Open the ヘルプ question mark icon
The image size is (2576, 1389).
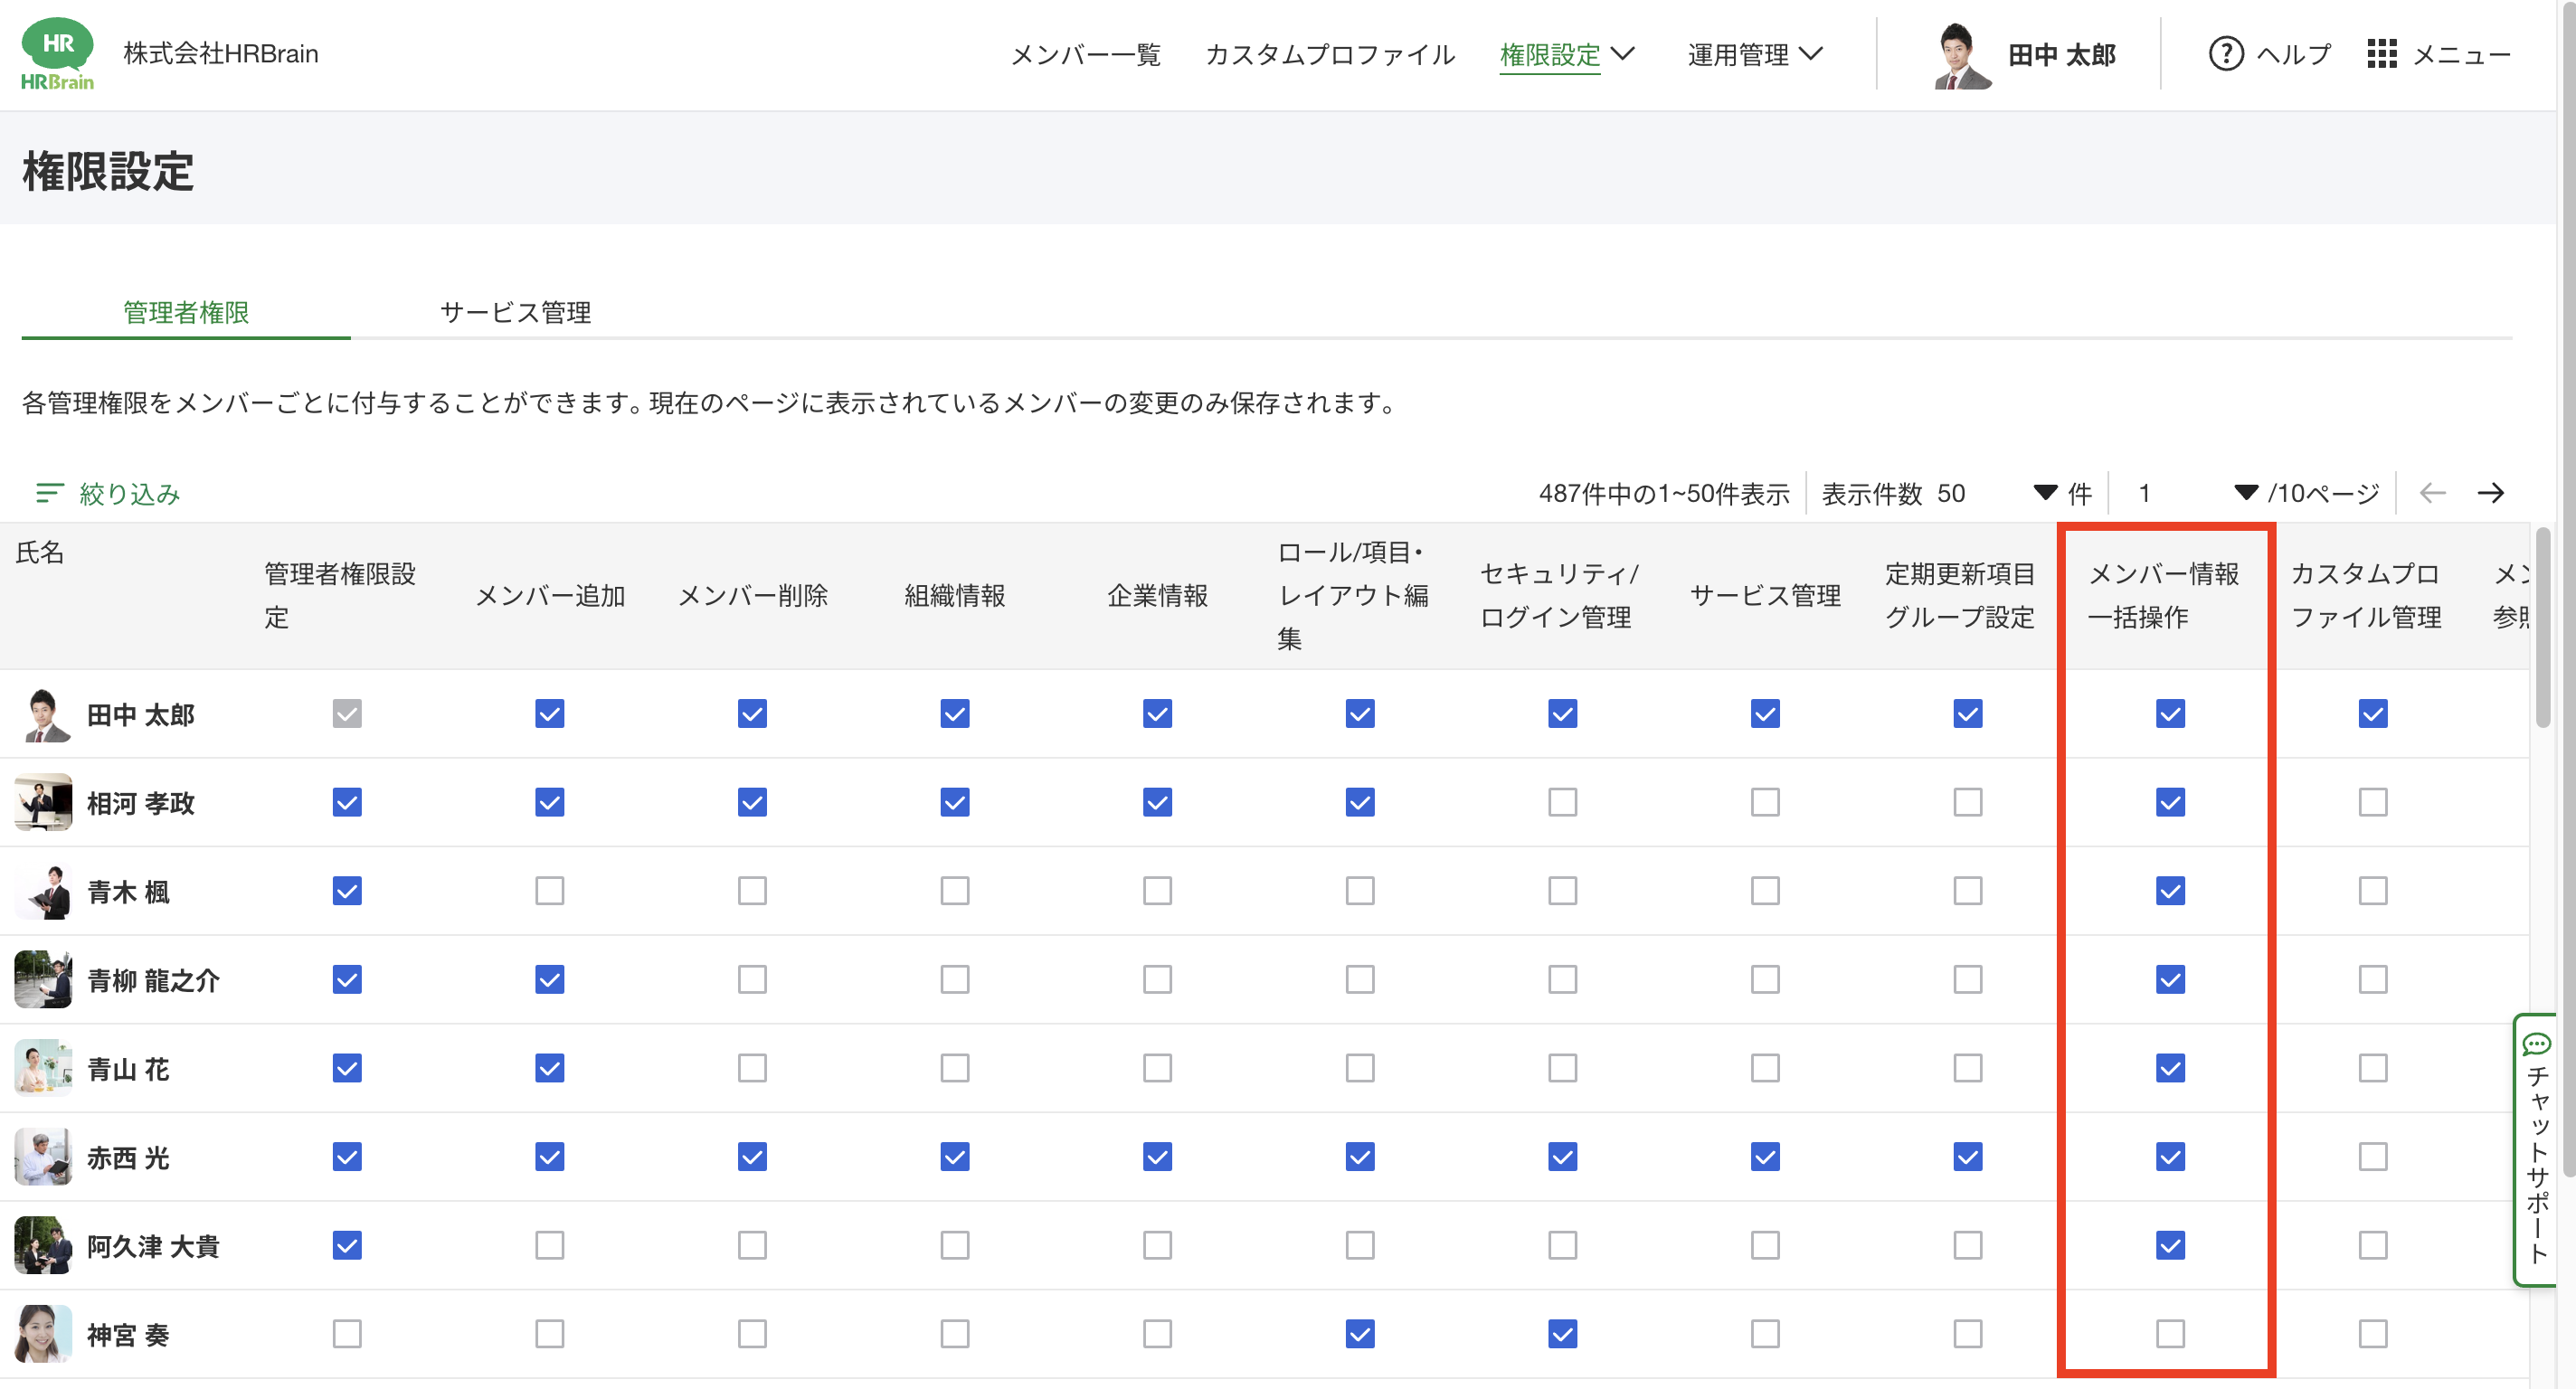click(x=2225, y=54)
